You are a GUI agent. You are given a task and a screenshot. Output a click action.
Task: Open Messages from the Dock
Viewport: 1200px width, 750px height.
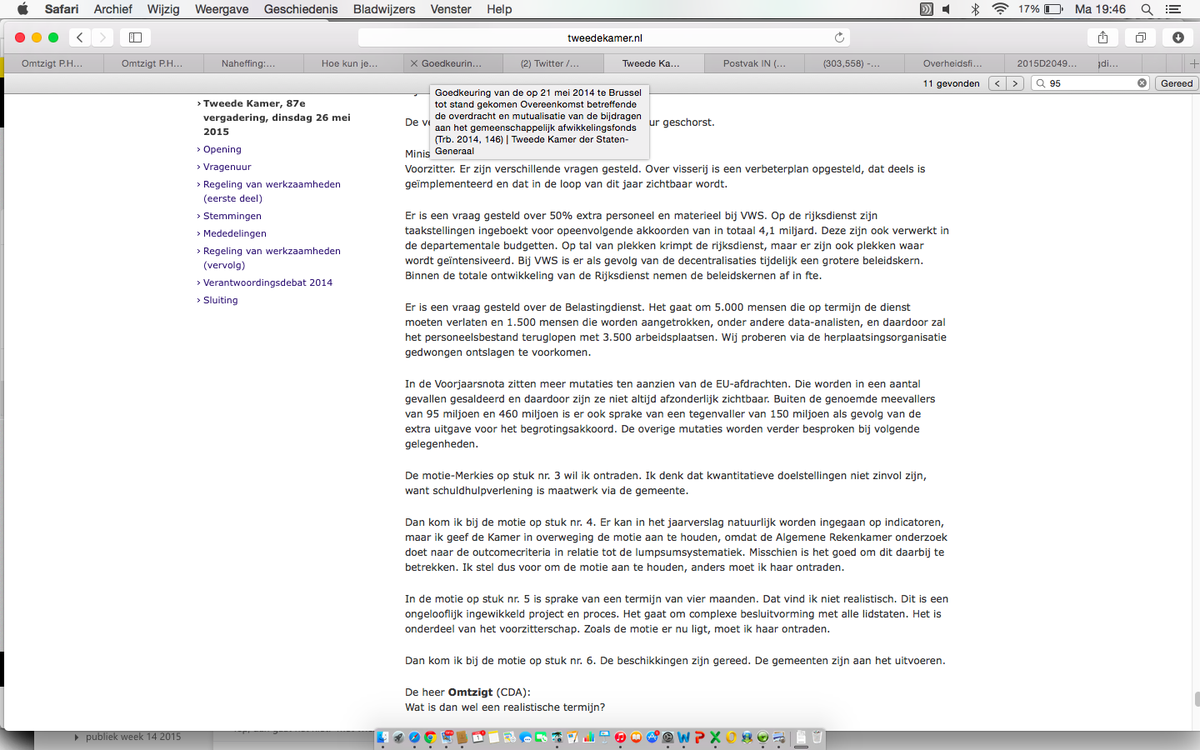pos(526,737)
